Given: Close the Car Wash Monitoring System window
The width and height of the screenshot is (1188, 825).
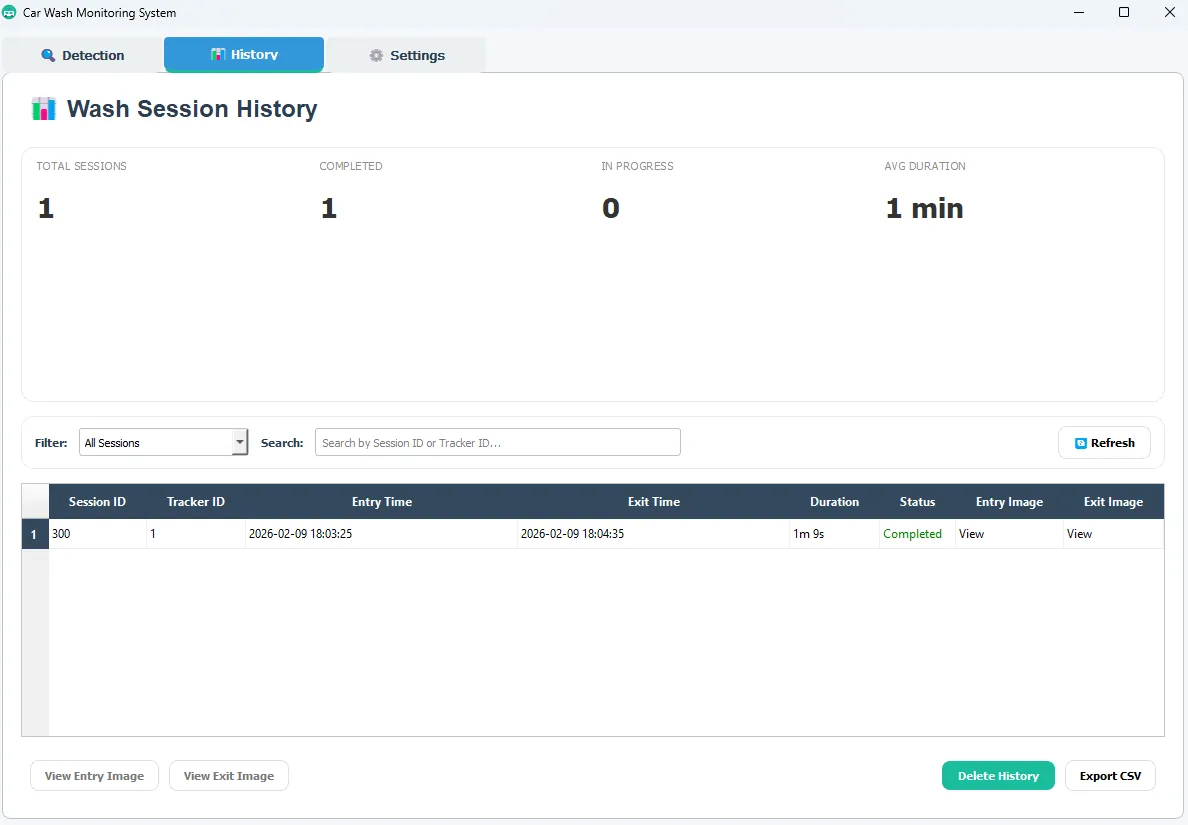Looking at the screenshot, I should coord(1169,13).
